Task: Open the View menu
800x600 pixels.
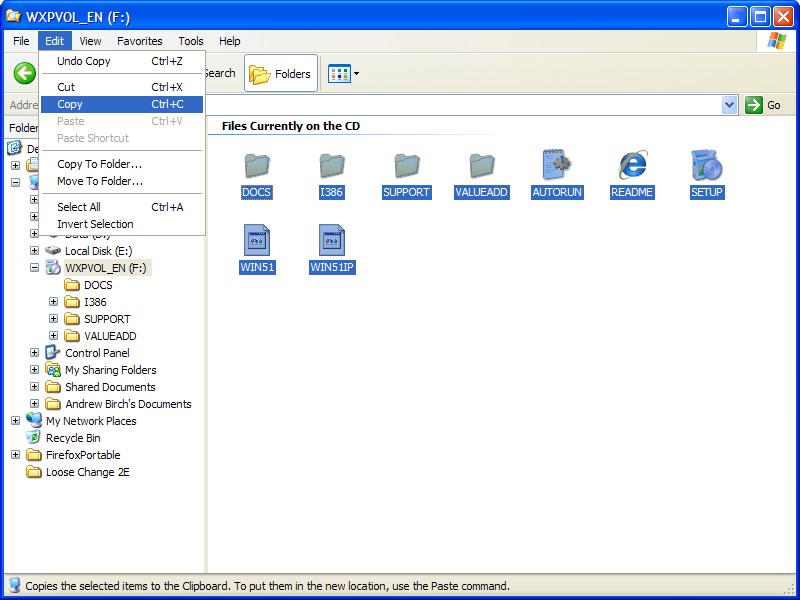Action: 90,41
